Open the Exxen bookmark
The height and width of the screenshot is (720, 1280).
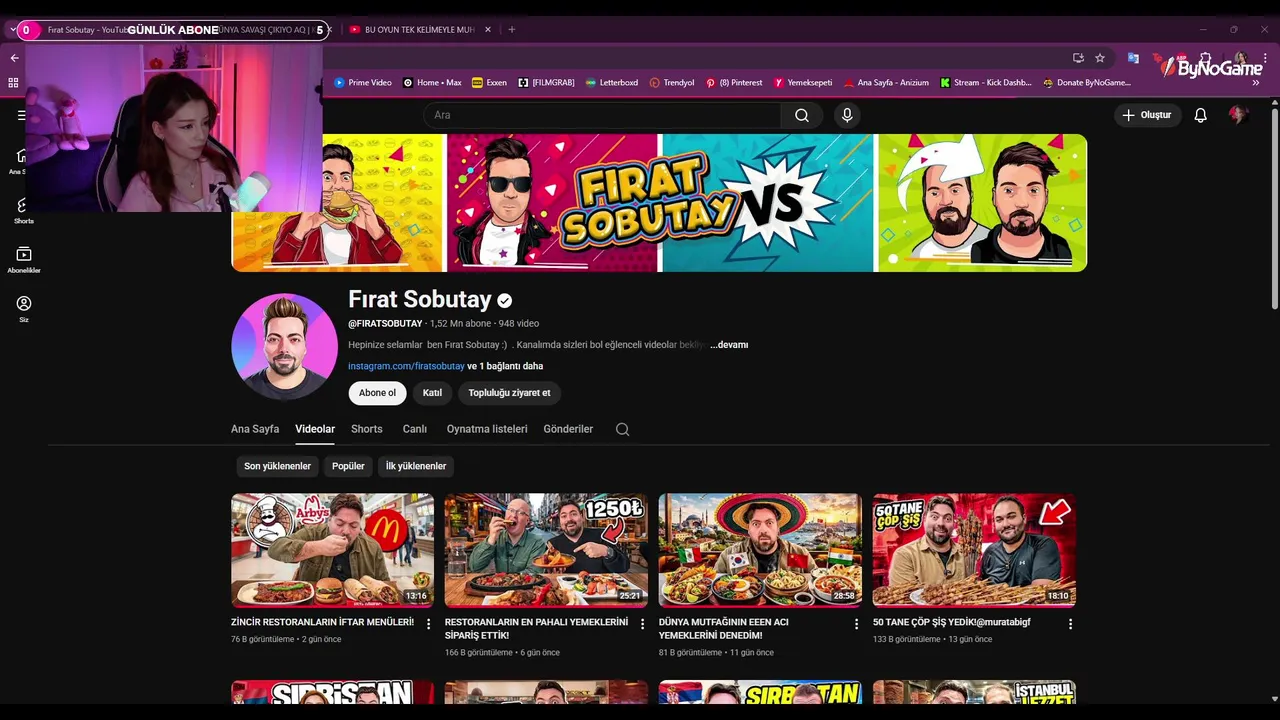coord(489,83)
